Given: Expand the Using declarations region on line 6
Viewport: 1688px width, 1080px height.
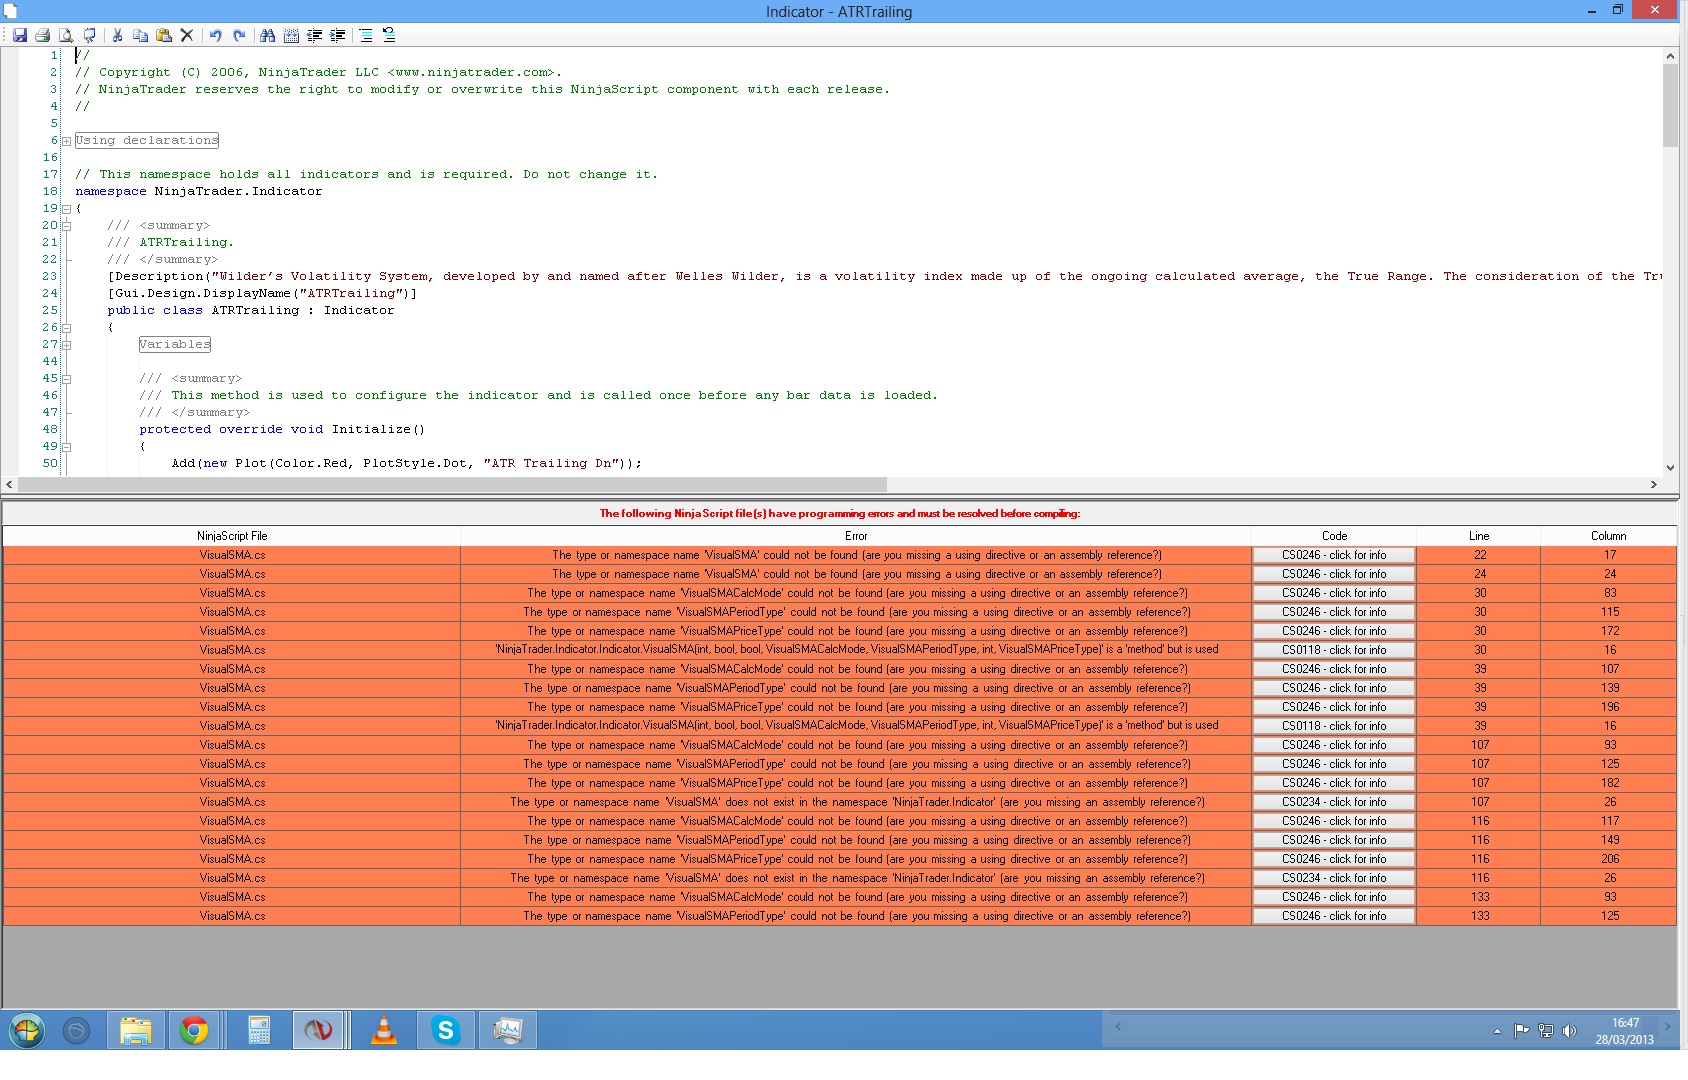Looking at the screenshot, I should [x=67, y=141].
